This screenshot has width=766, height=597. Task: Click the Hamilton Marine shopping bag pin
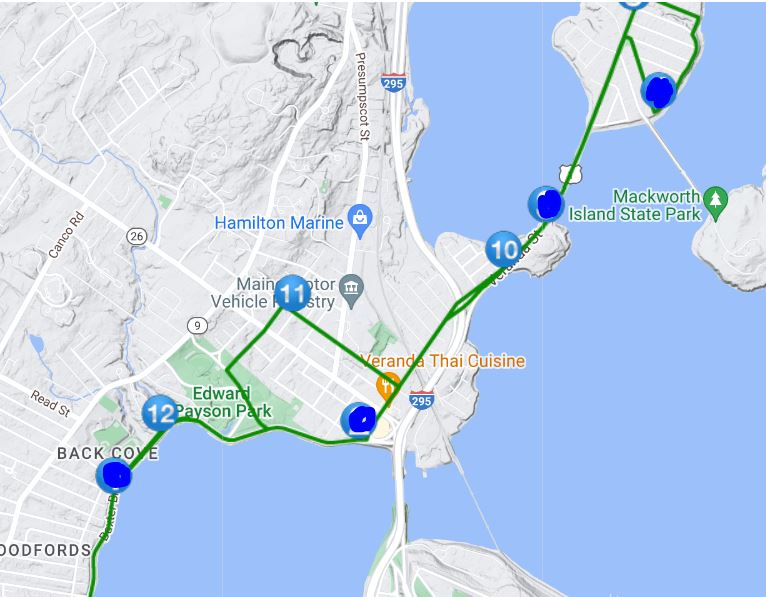pyautogui.click(x=361, y=221)
